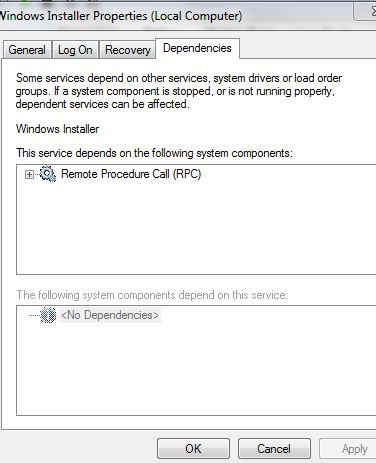The width and height of the screenshot is (376, 463).
Task: Open the Log On tab
Action: click(75, 50)
